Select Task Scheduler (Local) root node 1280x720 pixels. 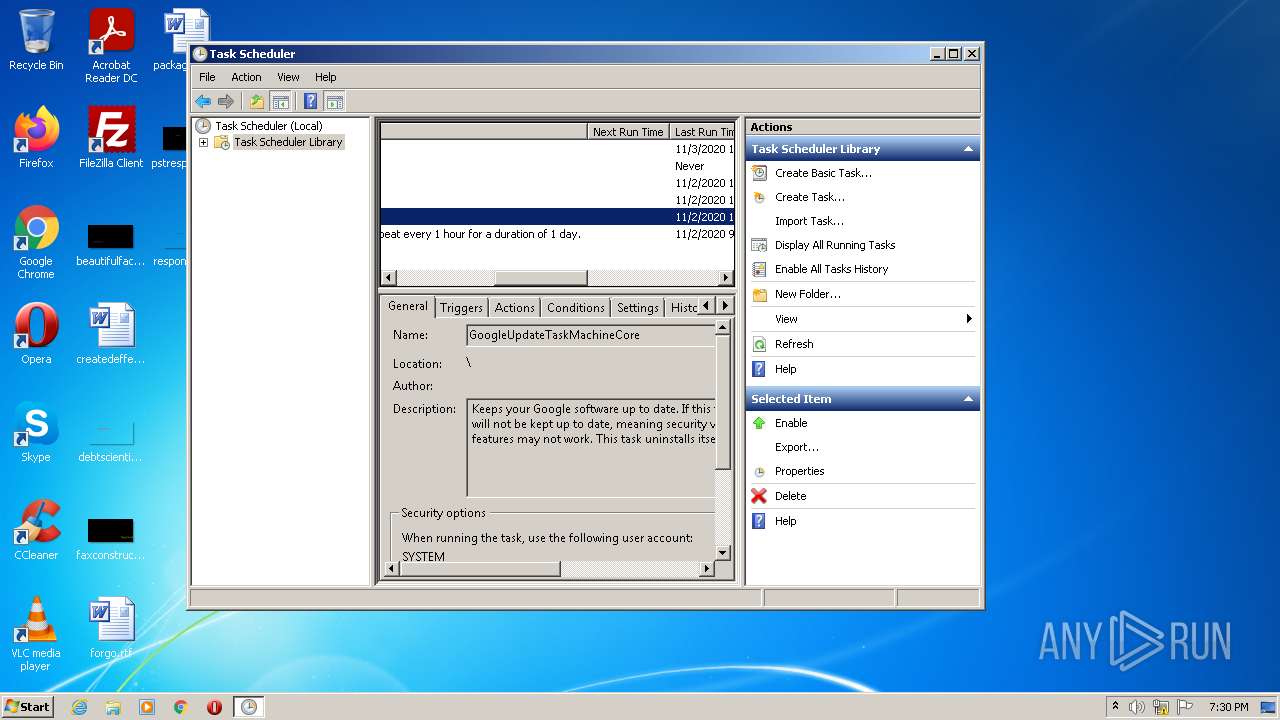[268, 126]
